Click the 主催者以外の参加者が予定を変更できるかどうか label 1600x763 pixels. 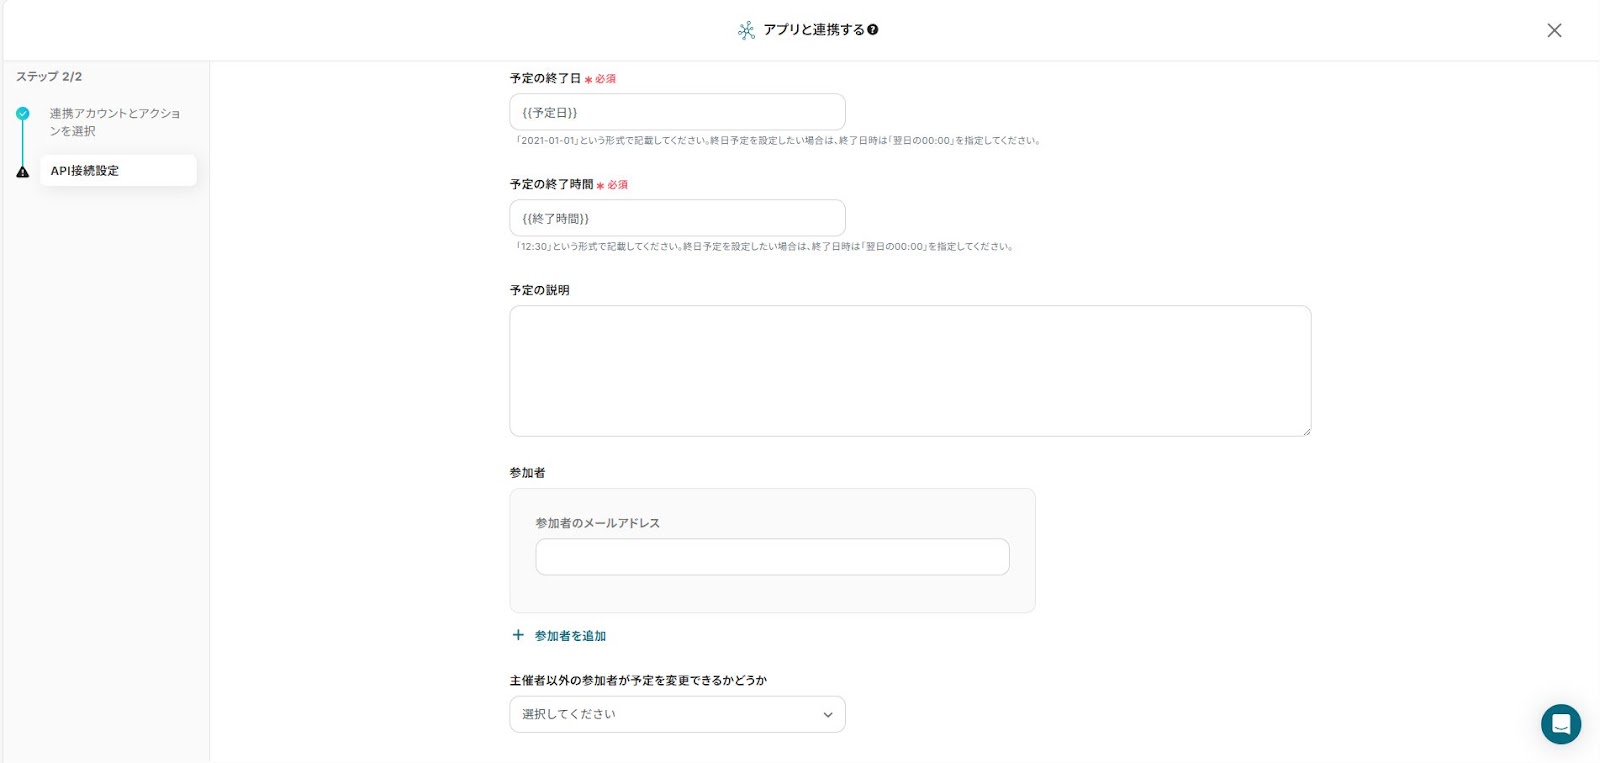[x=638, y=680]
